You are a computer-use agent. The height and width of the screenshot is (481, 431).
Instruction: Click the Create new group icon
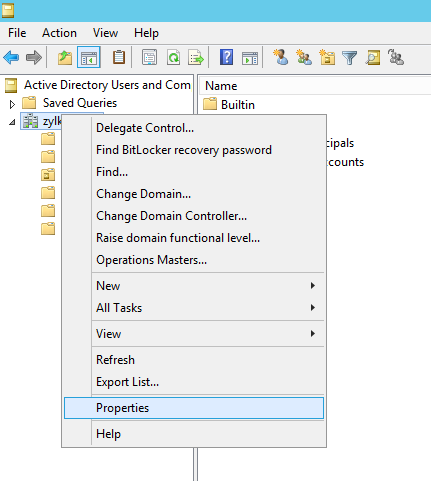[x=304, y=57]
